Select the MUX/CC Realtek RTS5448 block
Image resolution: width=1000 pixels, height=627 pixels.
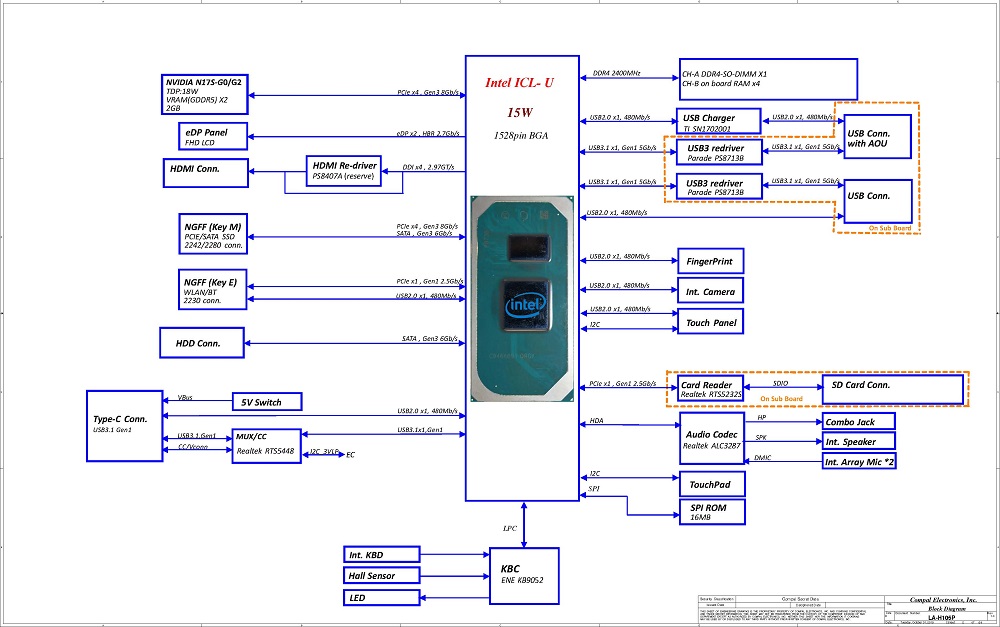point(267,446)
